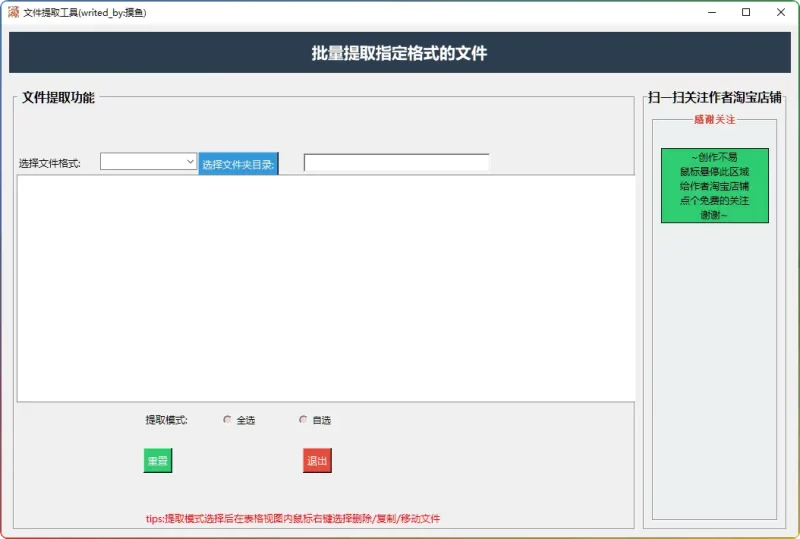This screenshot has height=539, width=800.
Task: Click the 感谢关注 red heading
Action: (714, 119)
